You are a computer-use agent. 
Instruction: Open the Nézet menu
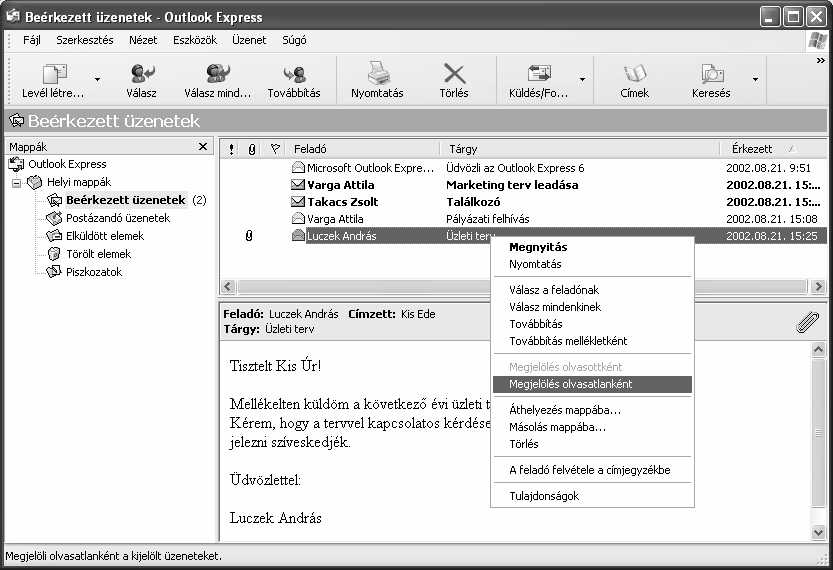click(x=143, y=40)
